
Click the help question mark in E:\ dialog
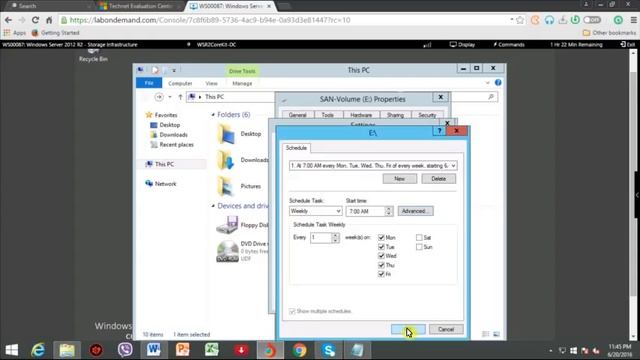[439, 131]
